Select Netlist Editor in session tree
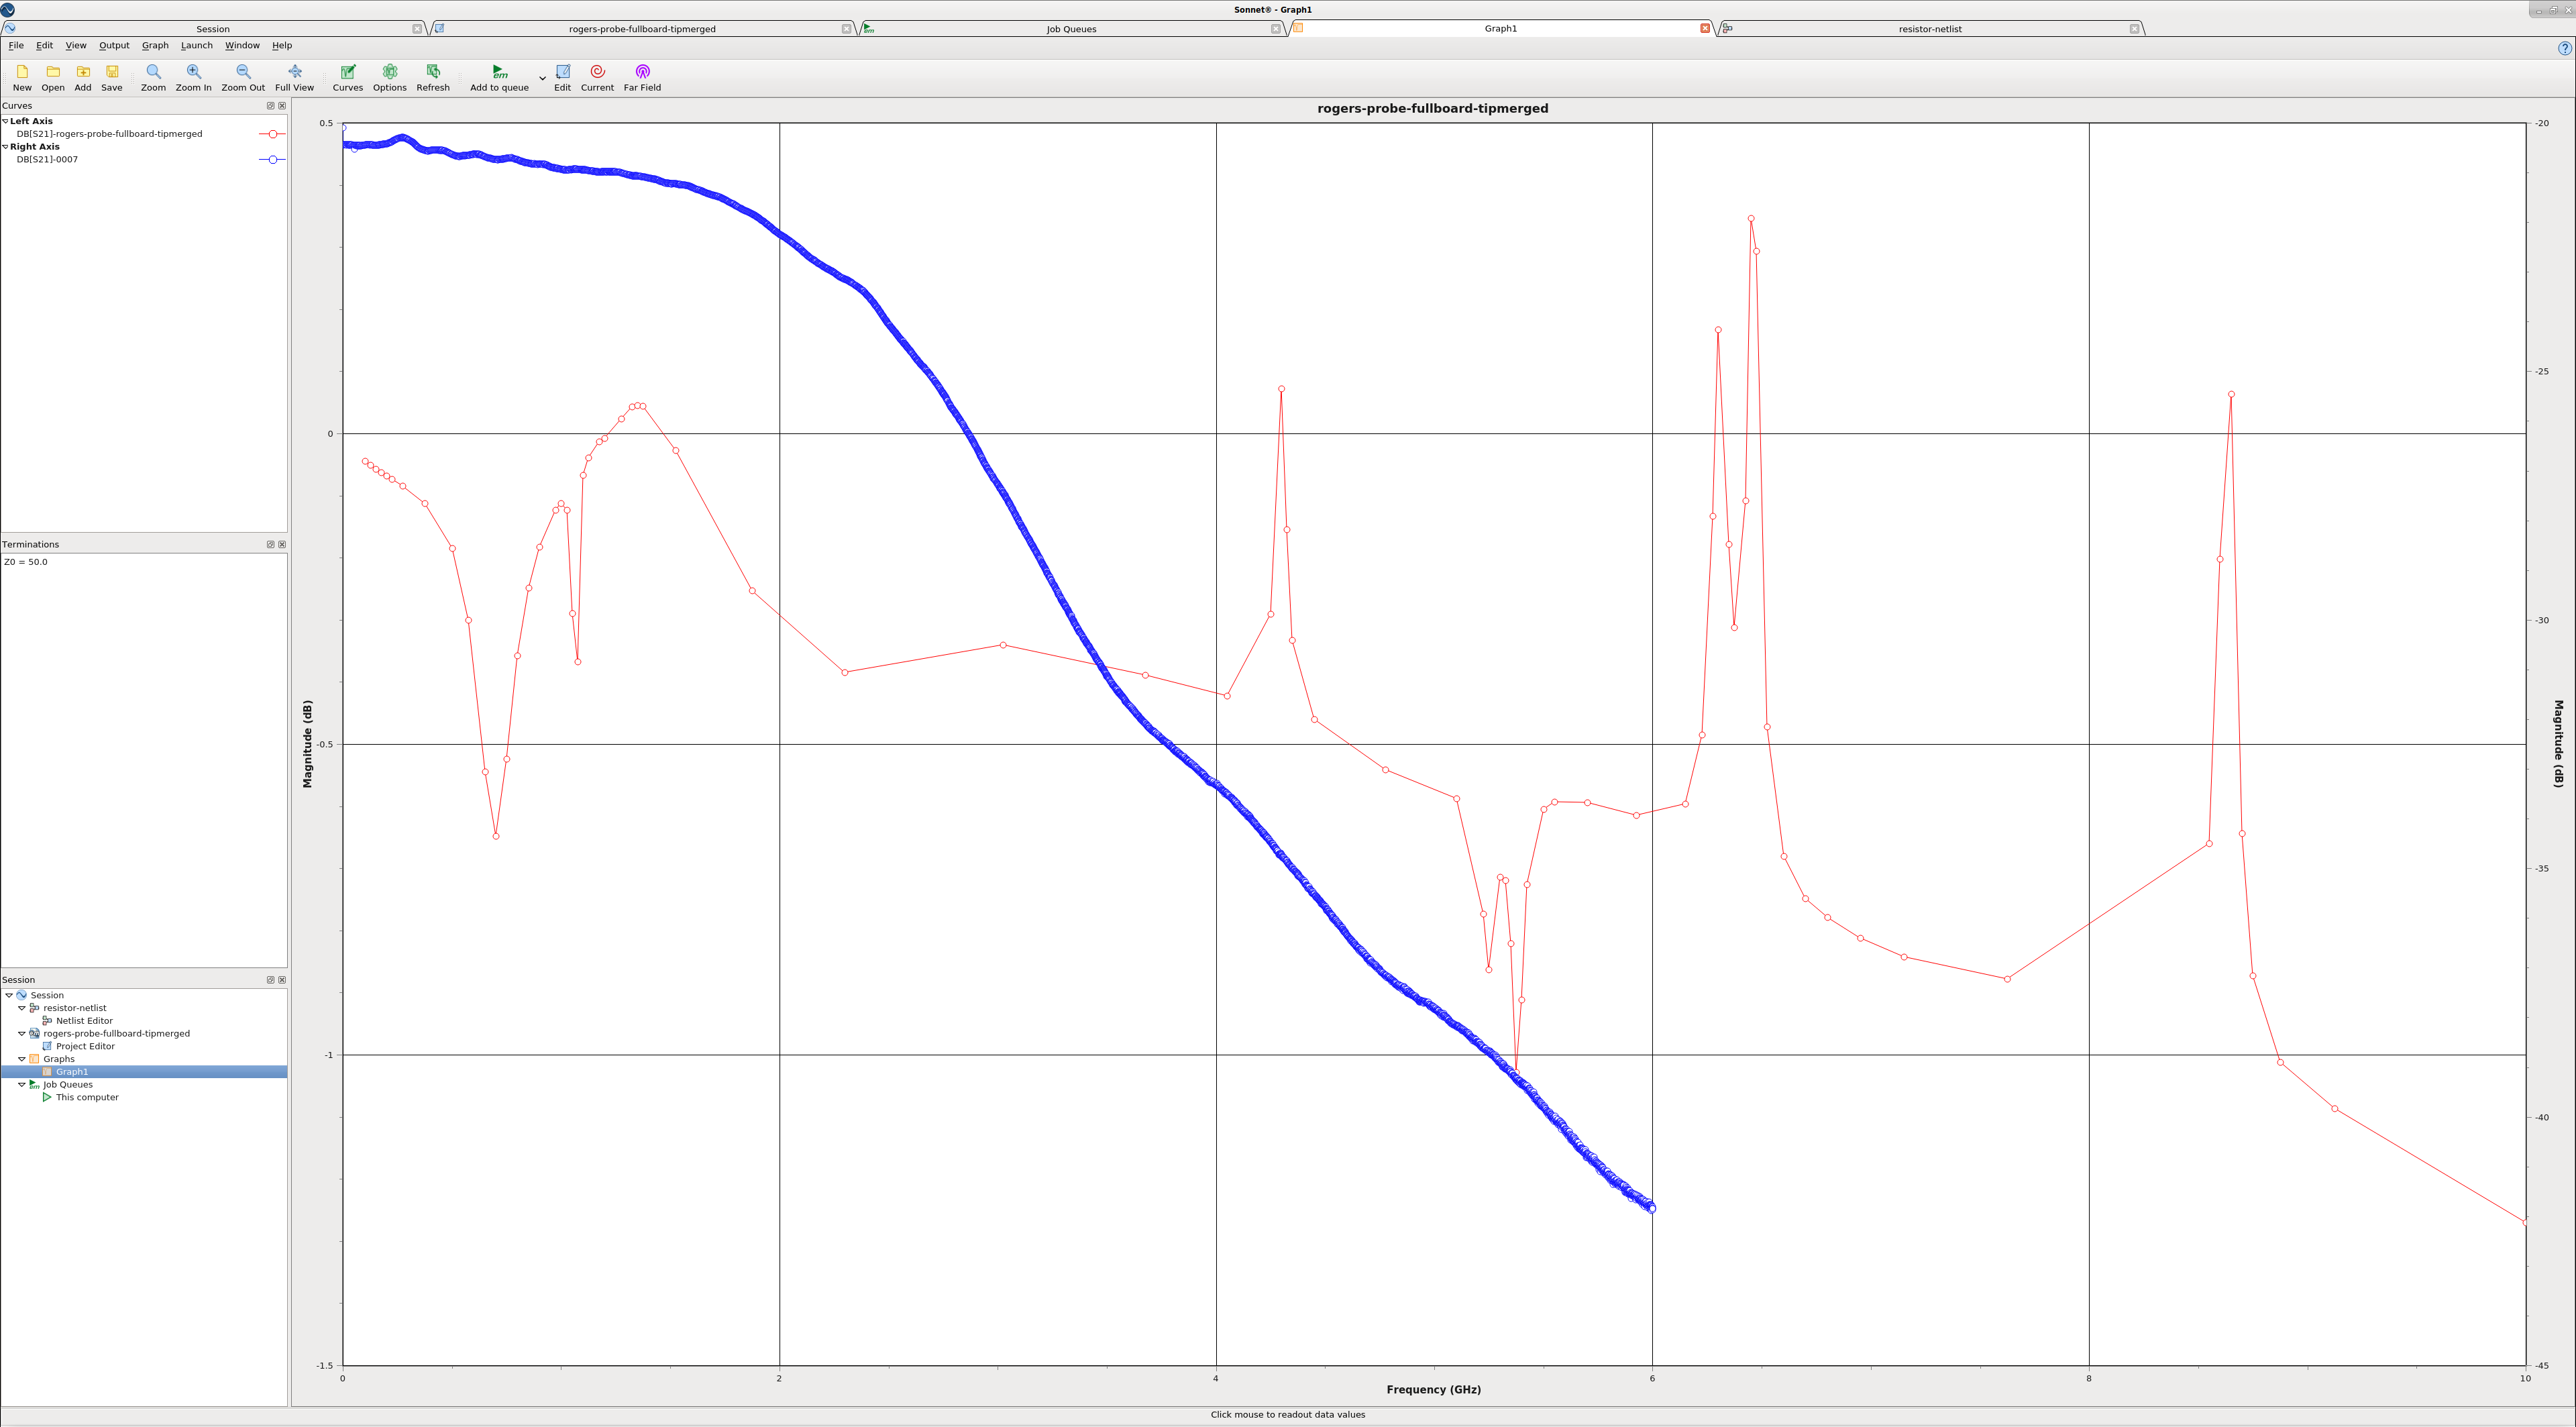The image size is (2576, 1427). (84, 1021)
